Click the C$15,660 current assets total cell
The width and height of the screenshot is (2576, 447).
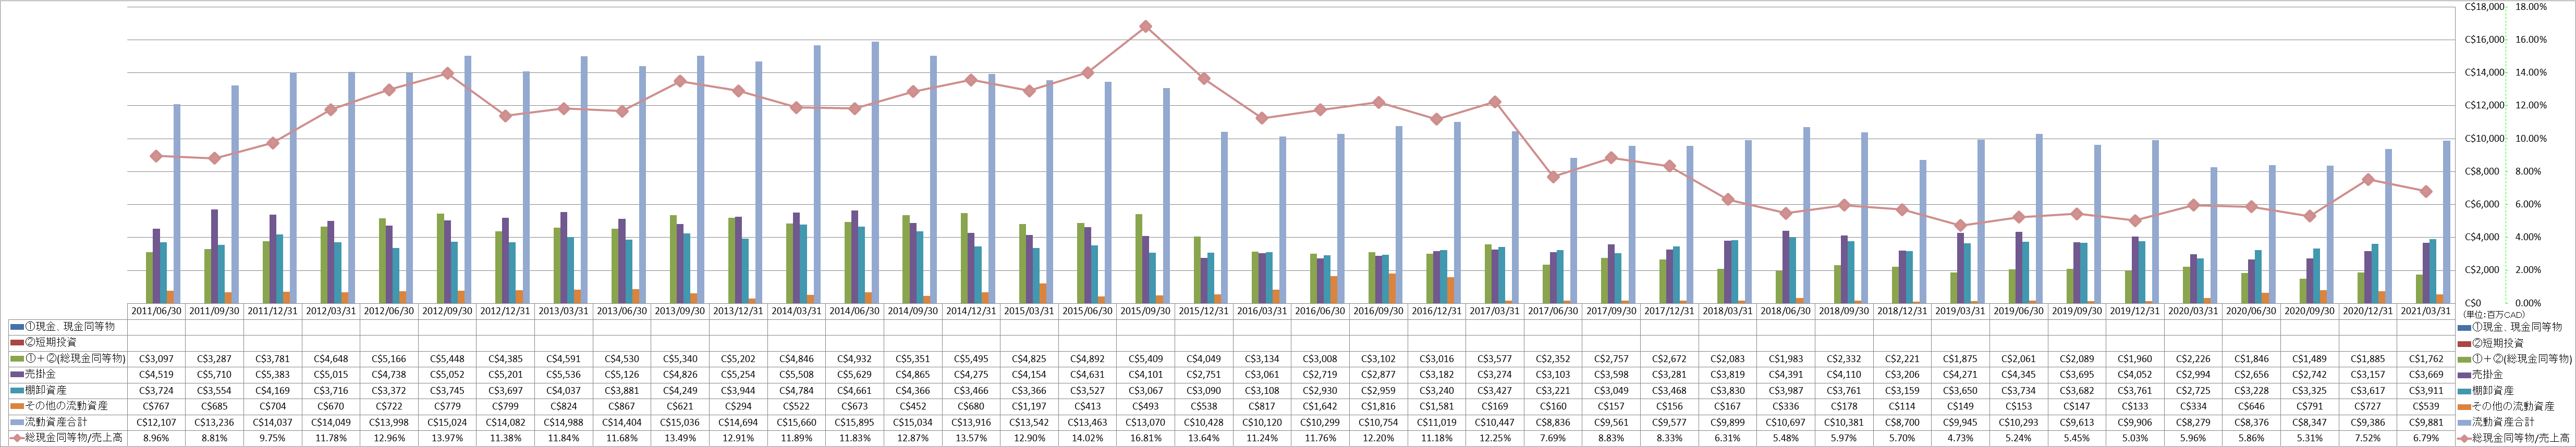coord(797,423)
